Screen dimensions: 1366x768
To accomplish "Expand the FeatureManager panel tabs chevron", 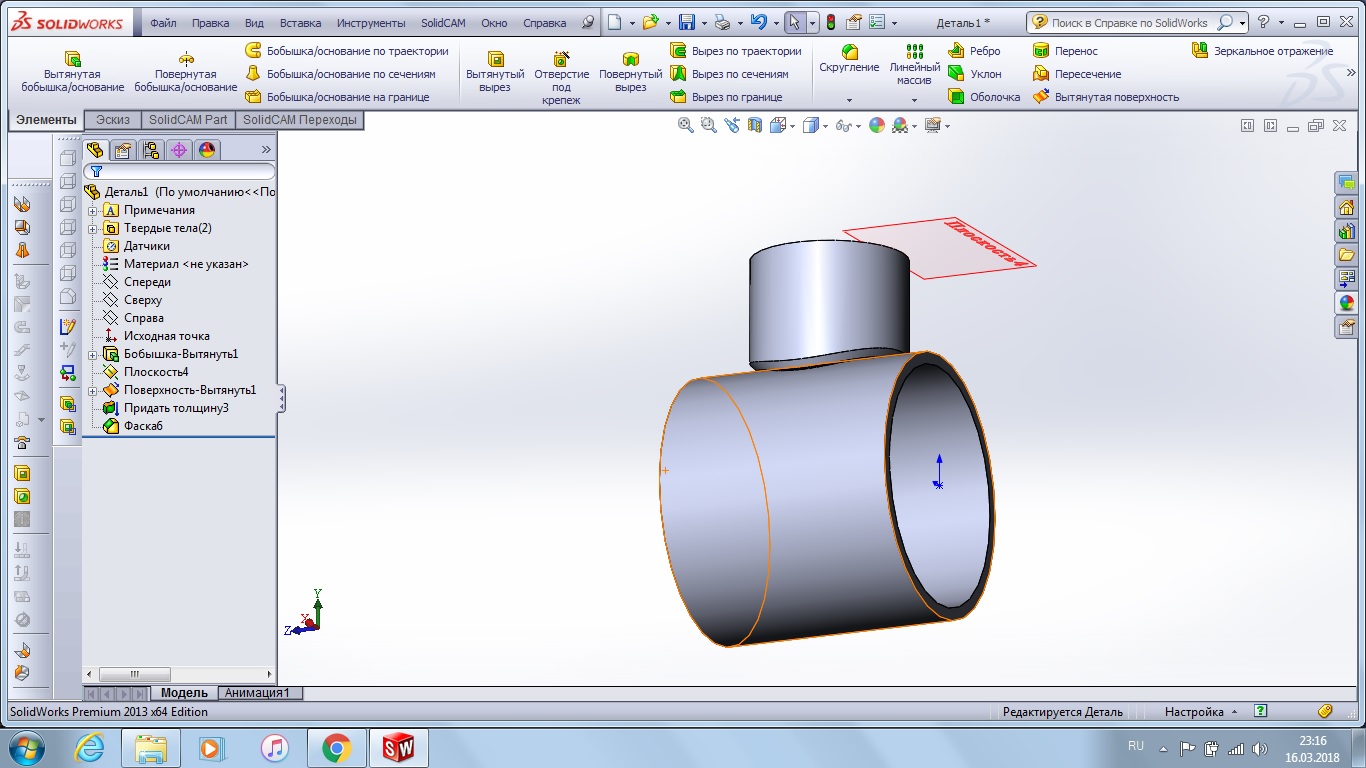I will (266, 150).
